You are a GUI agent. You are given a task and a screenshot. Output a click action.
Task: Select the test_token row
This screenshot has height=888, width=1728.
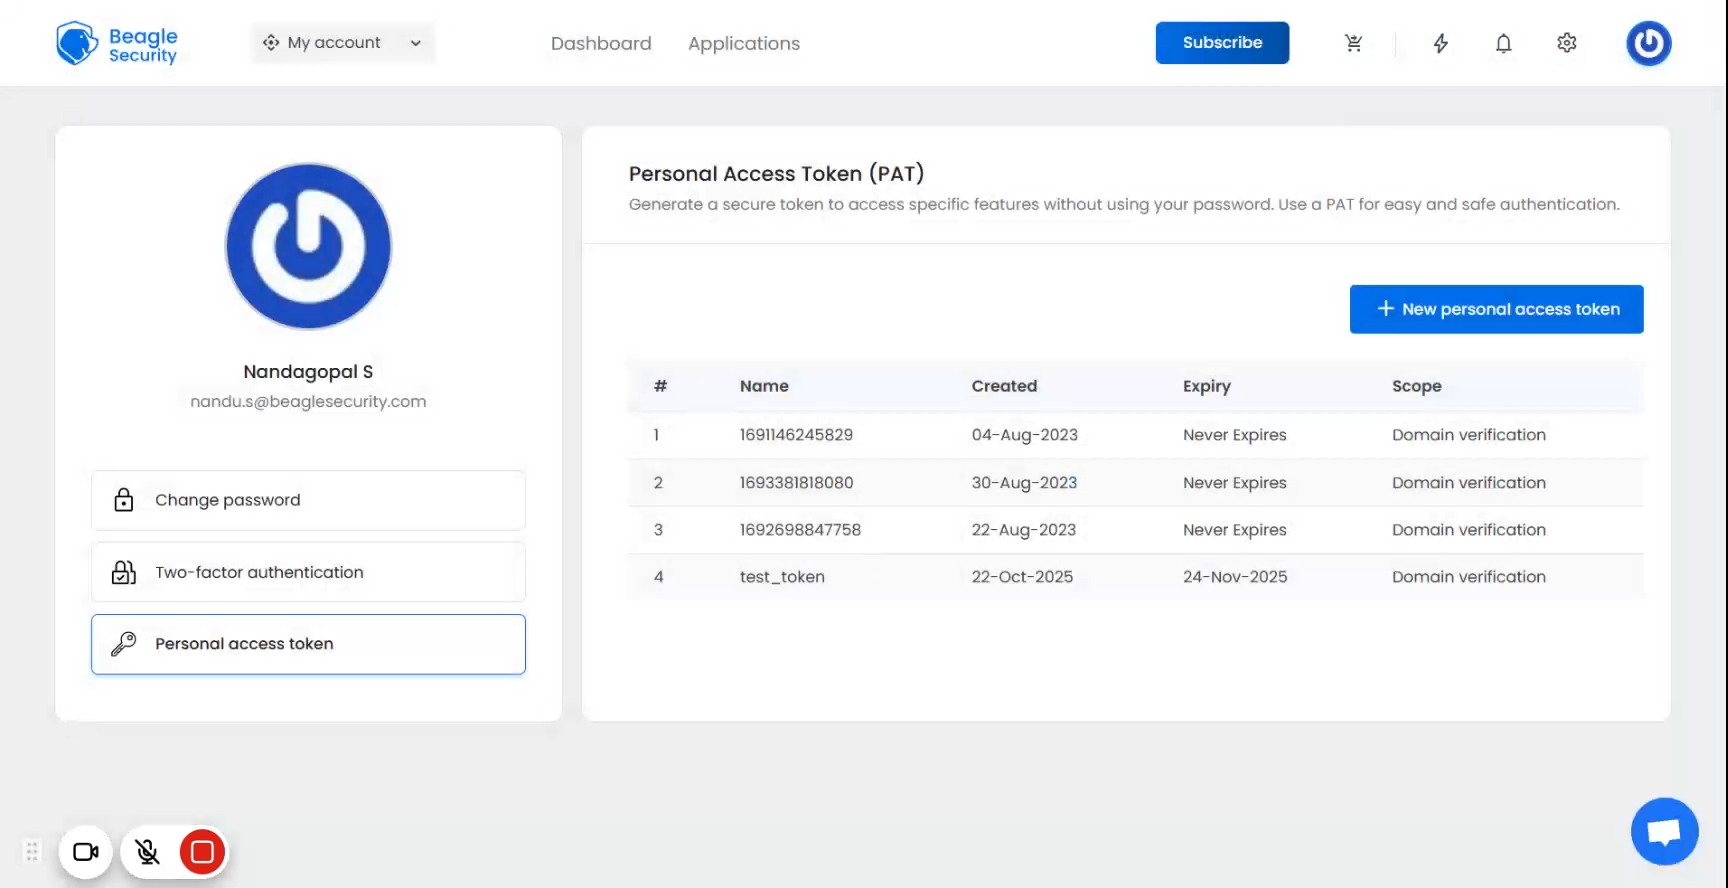[x=782, y=577]
